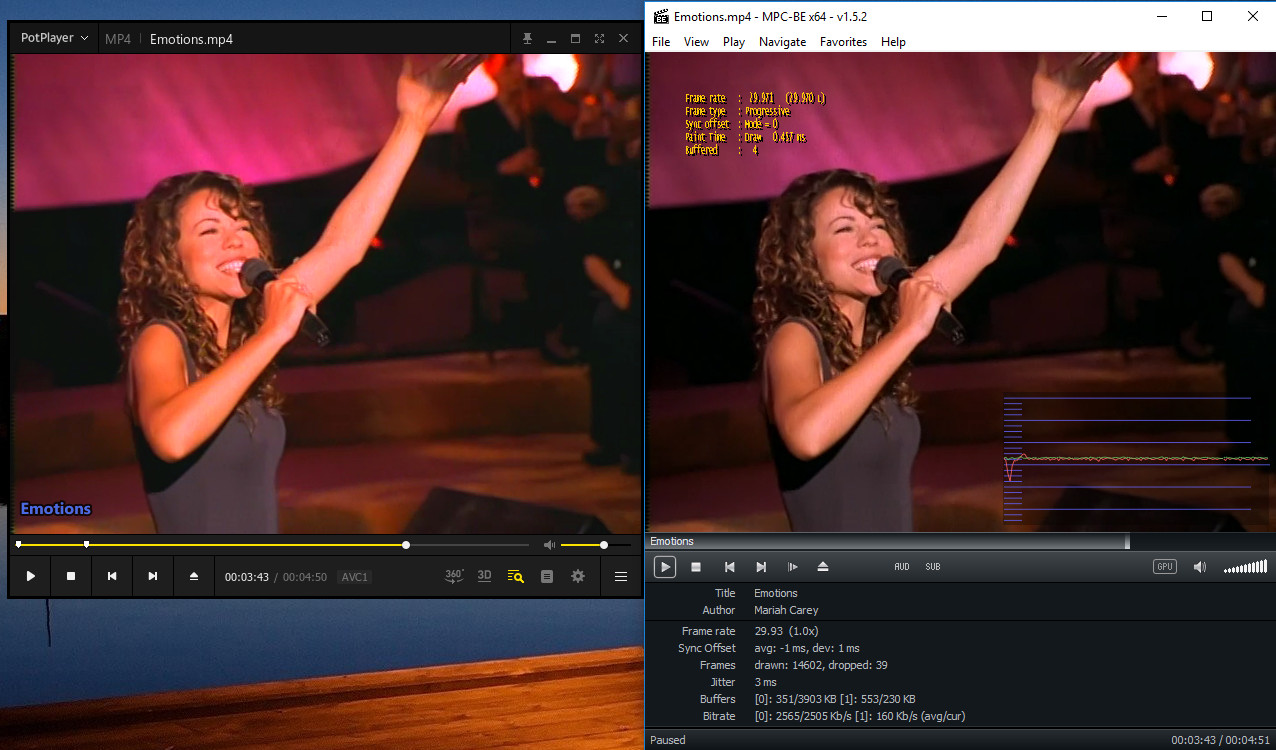This screenshot has width=1276, height=750.
Task: Click the Emotions.mp4 title in PotPlayer
Action: tap(191, 39)
